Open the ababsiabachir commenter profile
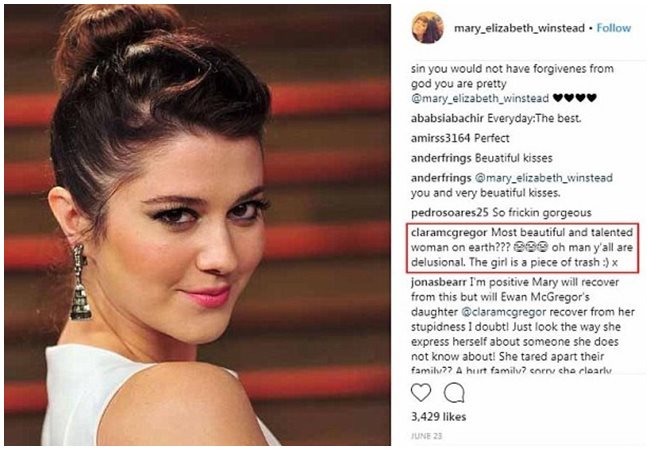This screenshot has width=650, height=450. (447, 119)
